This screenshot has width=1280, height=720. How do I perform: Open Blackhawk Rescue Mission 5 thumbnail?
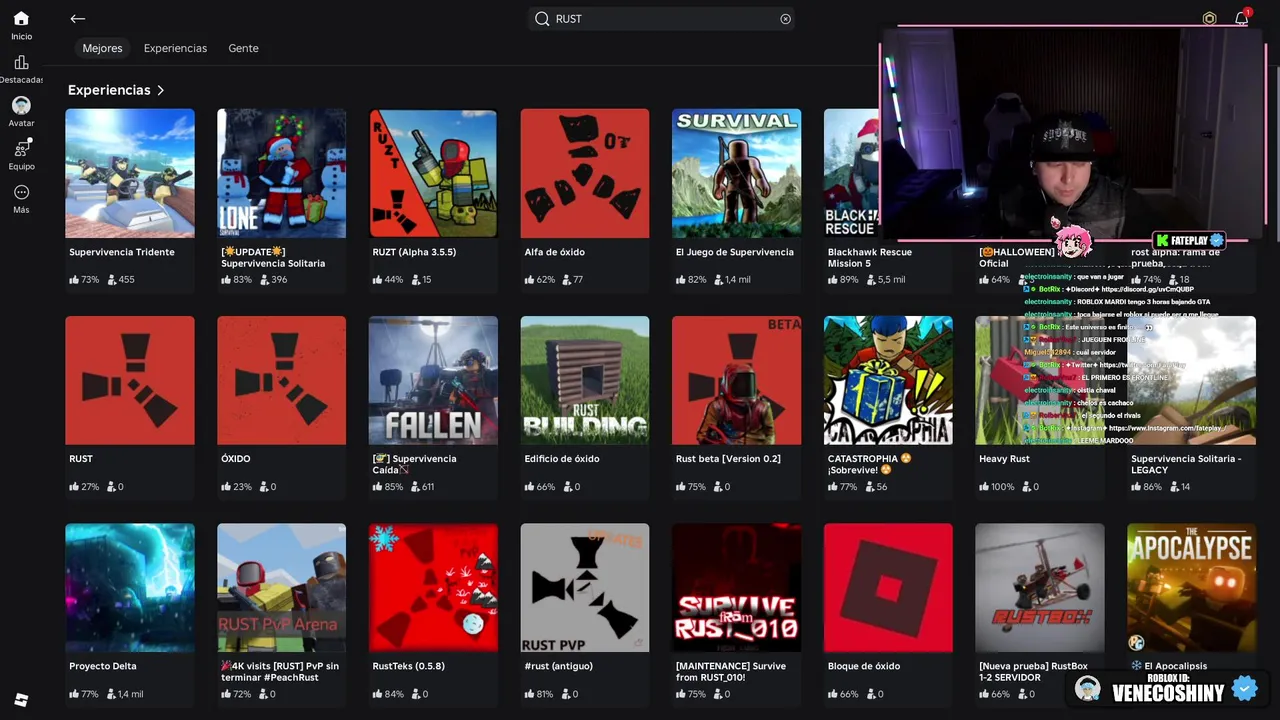(x=851, y=173)
